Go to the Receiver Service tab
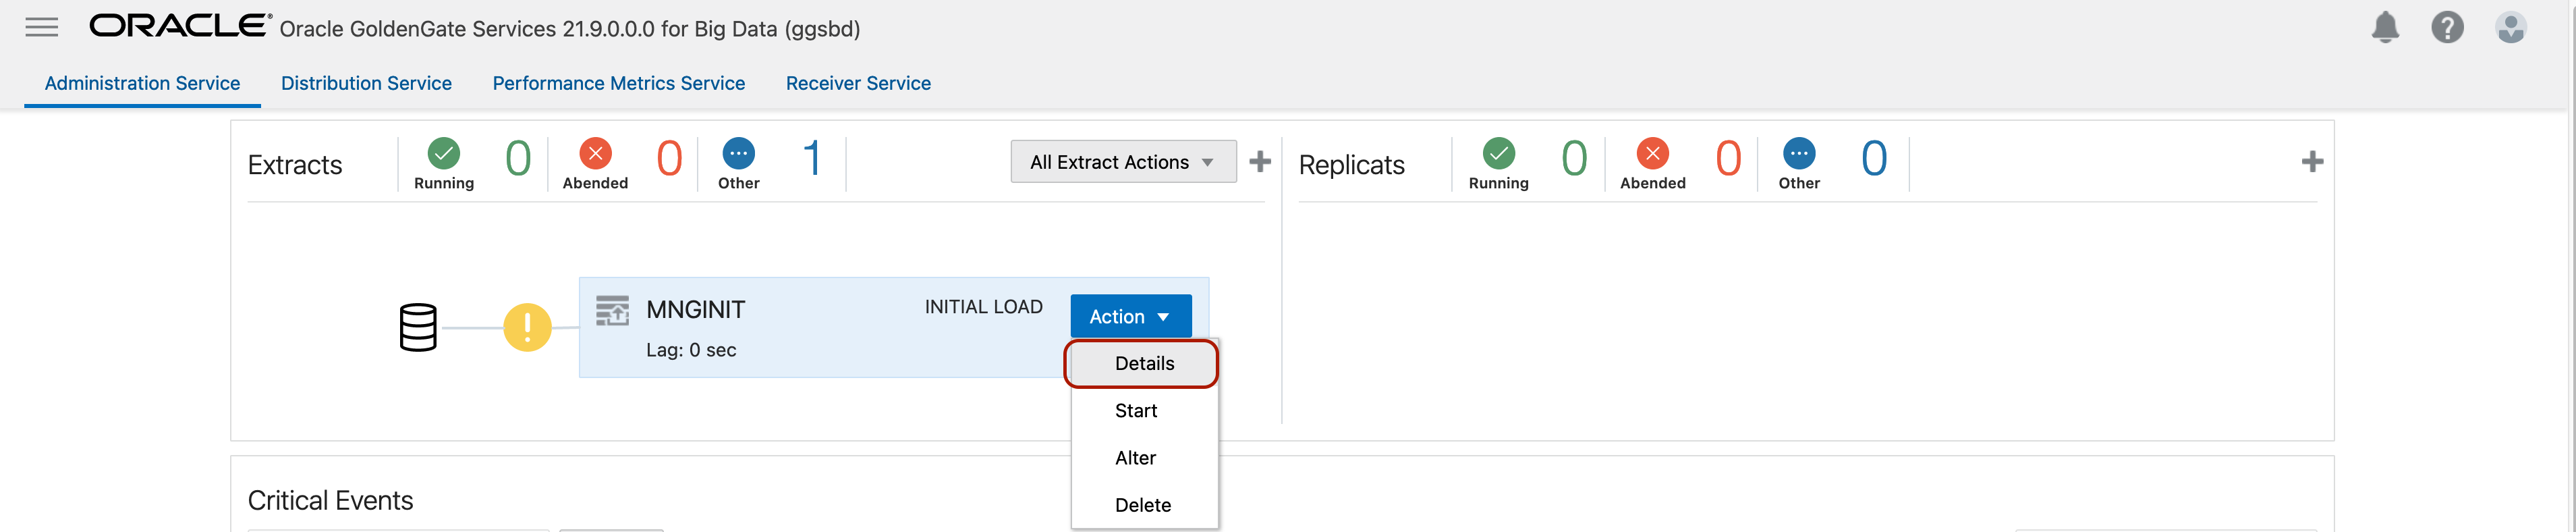The width and height of the screenshot is (2576, 532). (x=858, y=84)
